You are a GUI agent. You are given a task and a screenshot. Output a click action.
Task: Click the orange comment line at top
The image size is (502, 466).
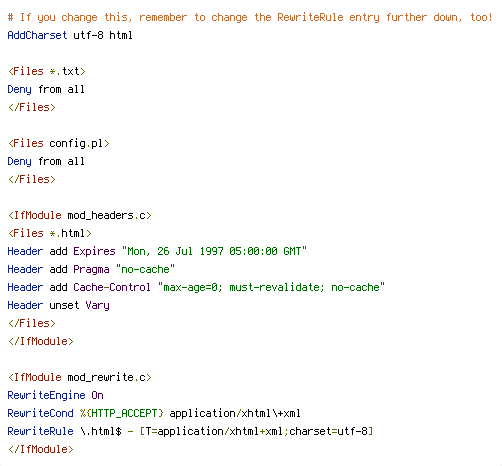[x=250, y=17]
